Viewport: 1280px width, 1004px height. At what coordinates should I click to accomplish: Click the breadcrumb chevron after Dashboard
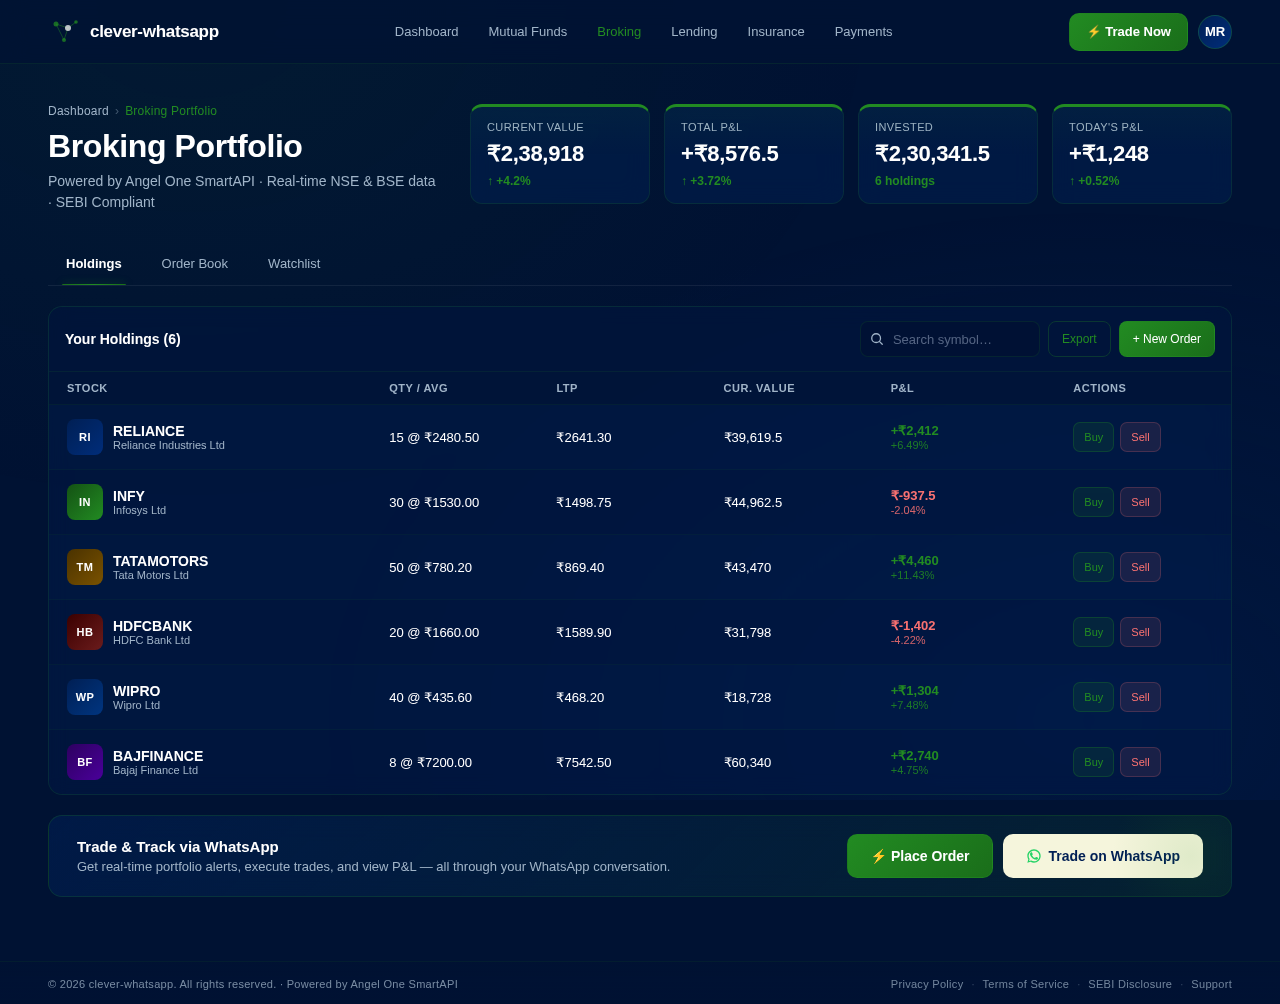[117, 109]
